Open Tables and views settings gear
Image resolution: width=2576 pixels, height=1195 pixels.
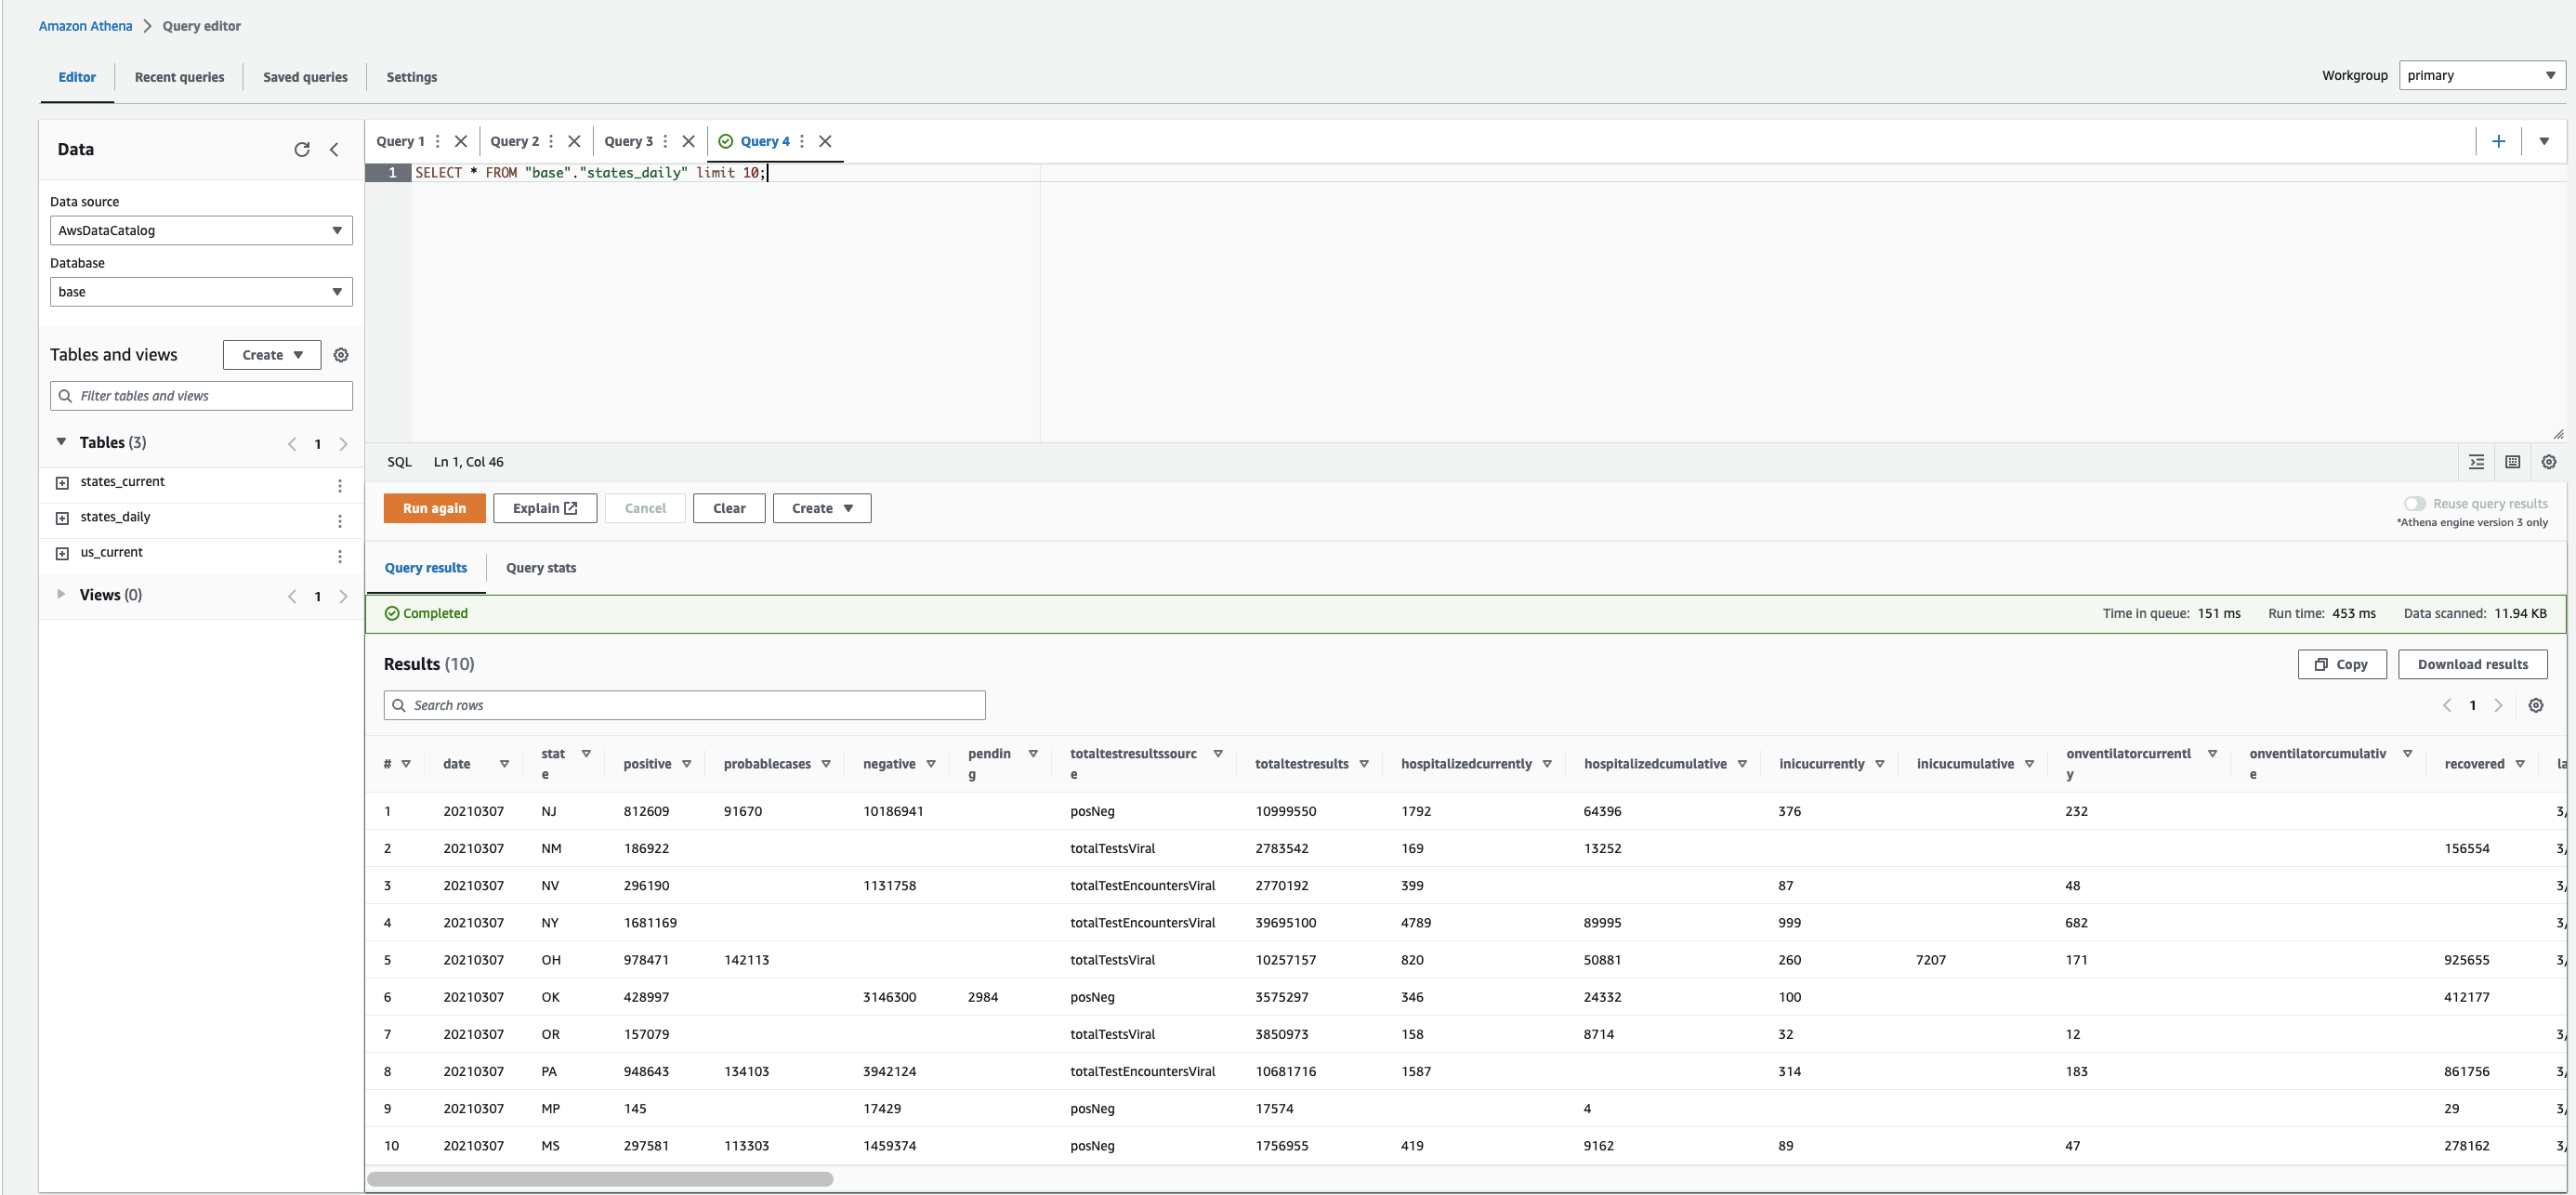pyautogui.click(x=340, y=355)
